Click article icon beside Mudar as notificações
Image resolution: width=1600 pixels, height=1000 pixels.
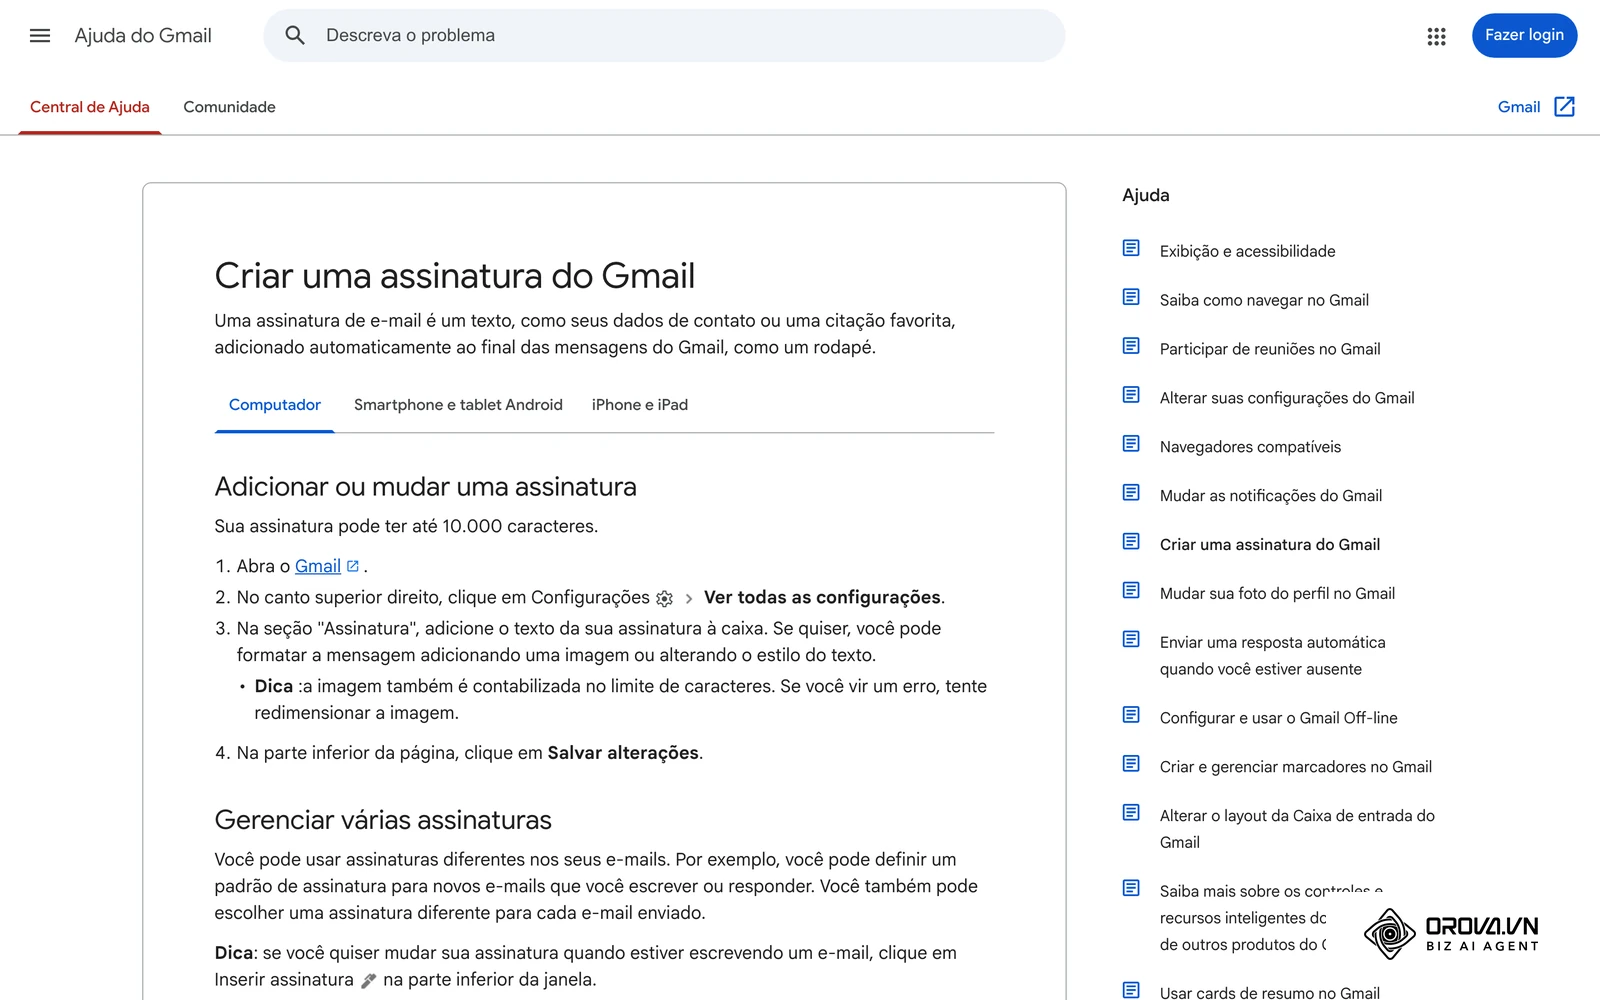[x=1131, y=493]
